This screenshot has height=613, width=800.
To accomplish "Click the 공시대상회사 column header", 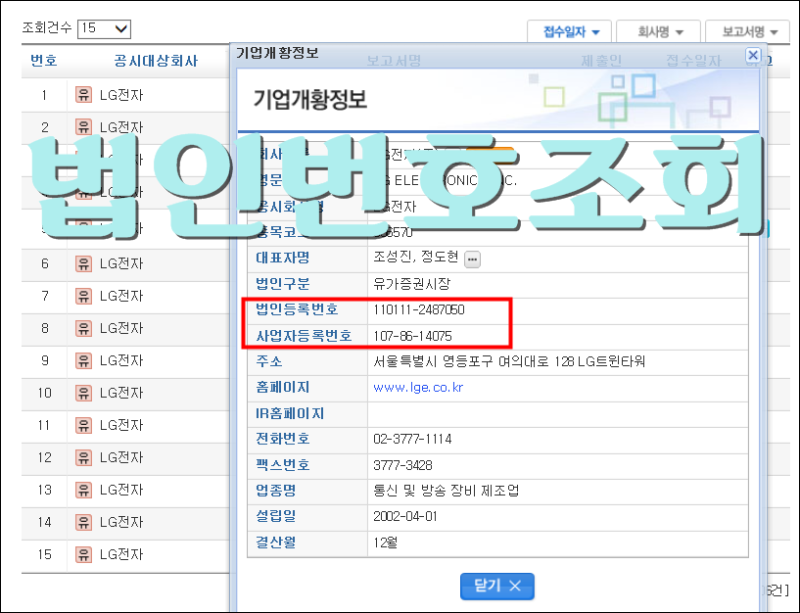I will (156, 61).
